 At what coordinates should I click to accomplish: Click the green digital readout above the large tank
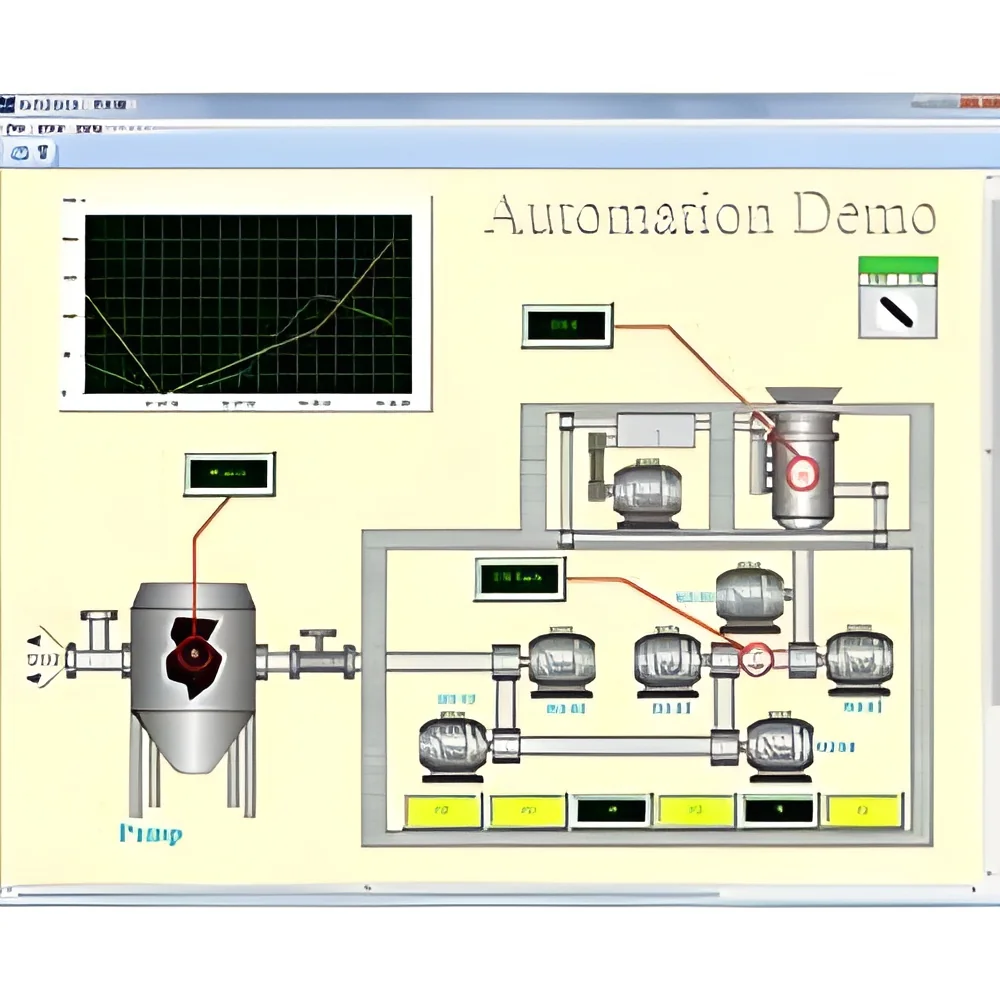[x=230, y=474]
